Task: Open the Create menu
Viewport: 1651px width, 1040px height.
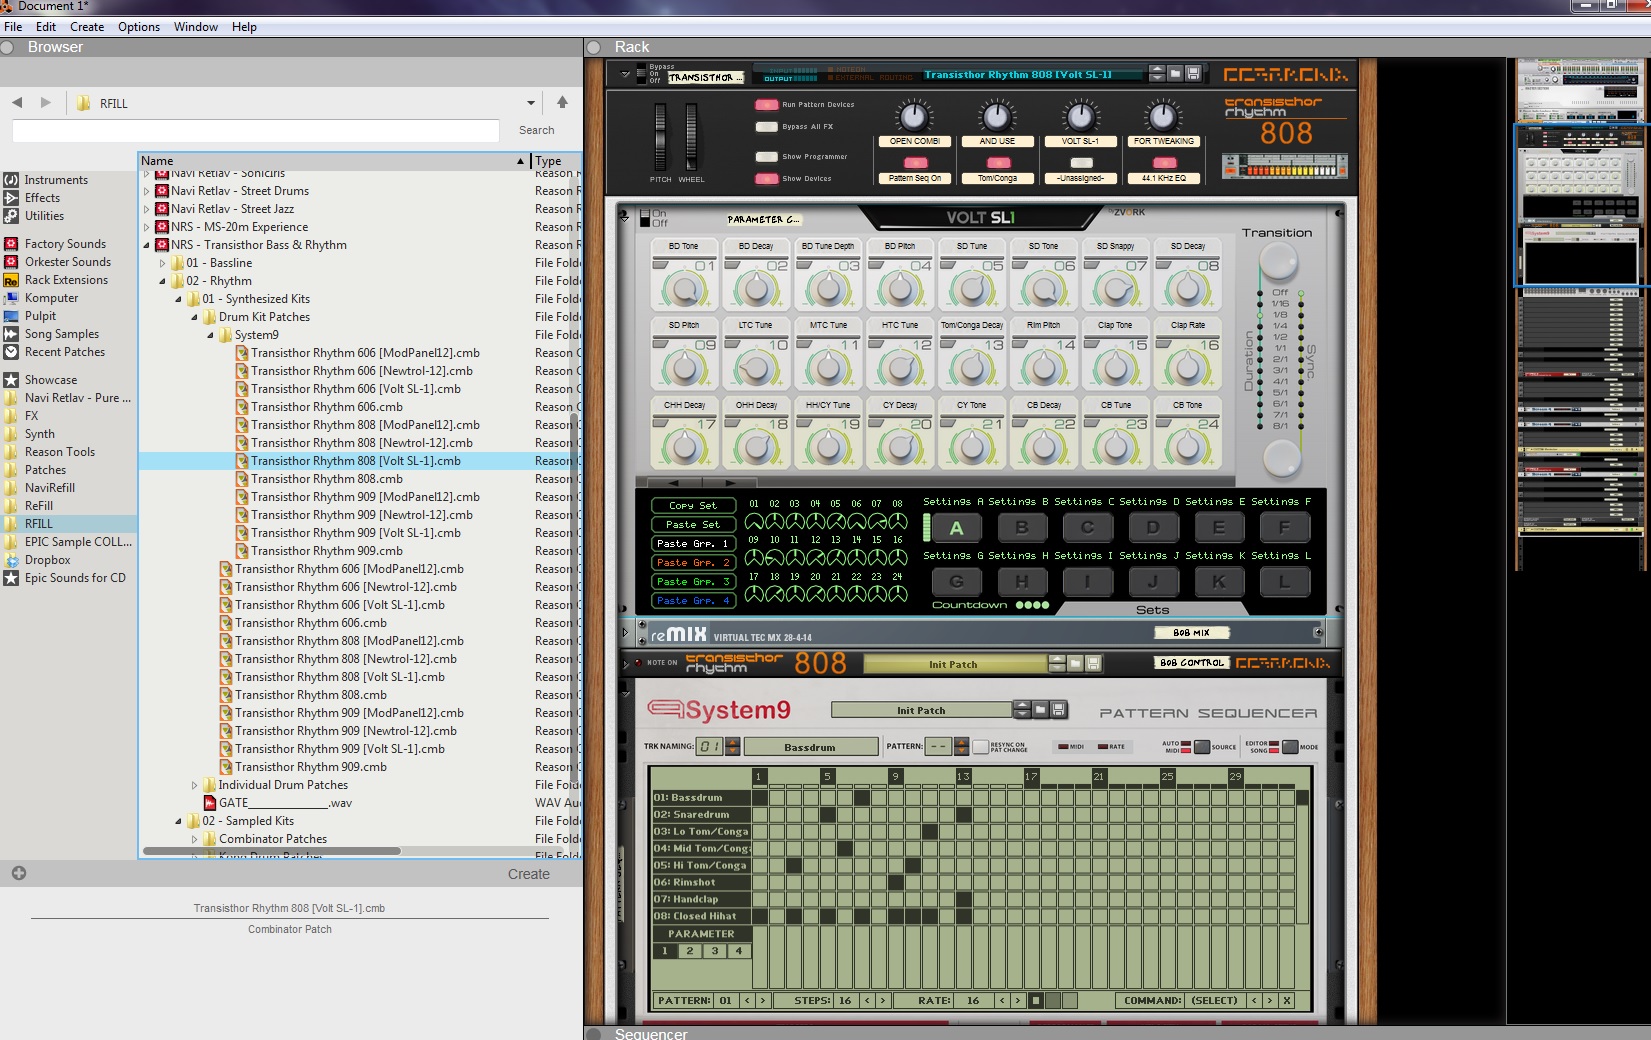Action: (87, 27)
